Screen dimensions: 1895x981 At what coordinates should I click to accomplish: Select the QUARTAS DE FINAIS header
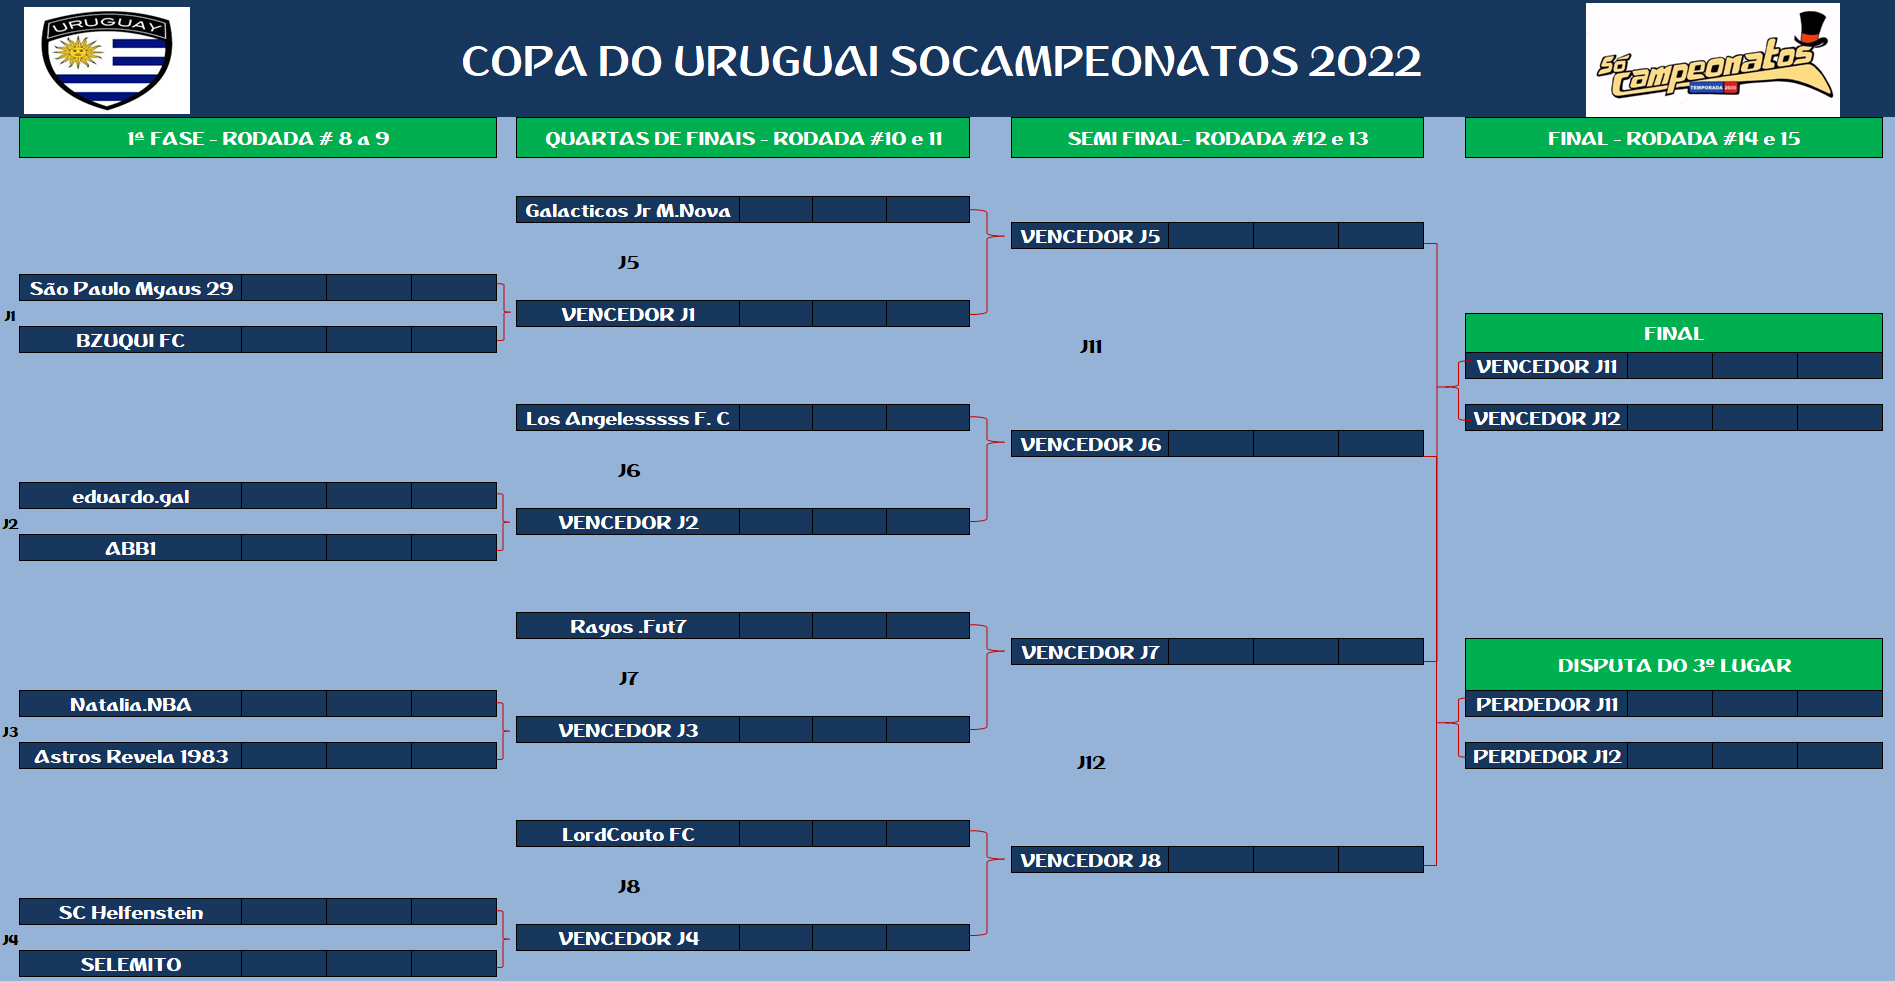(742, 138)
